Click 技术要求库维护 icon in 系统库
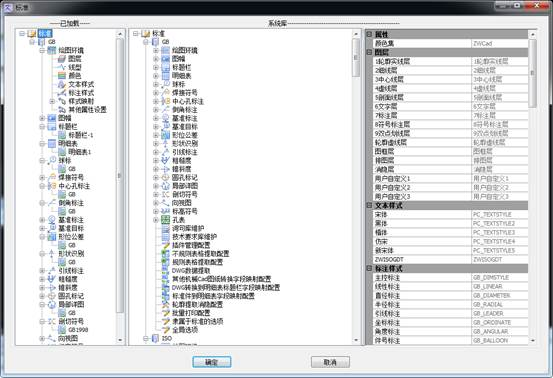This screenshot has height=378, width=553. click(x=165, y=237)
